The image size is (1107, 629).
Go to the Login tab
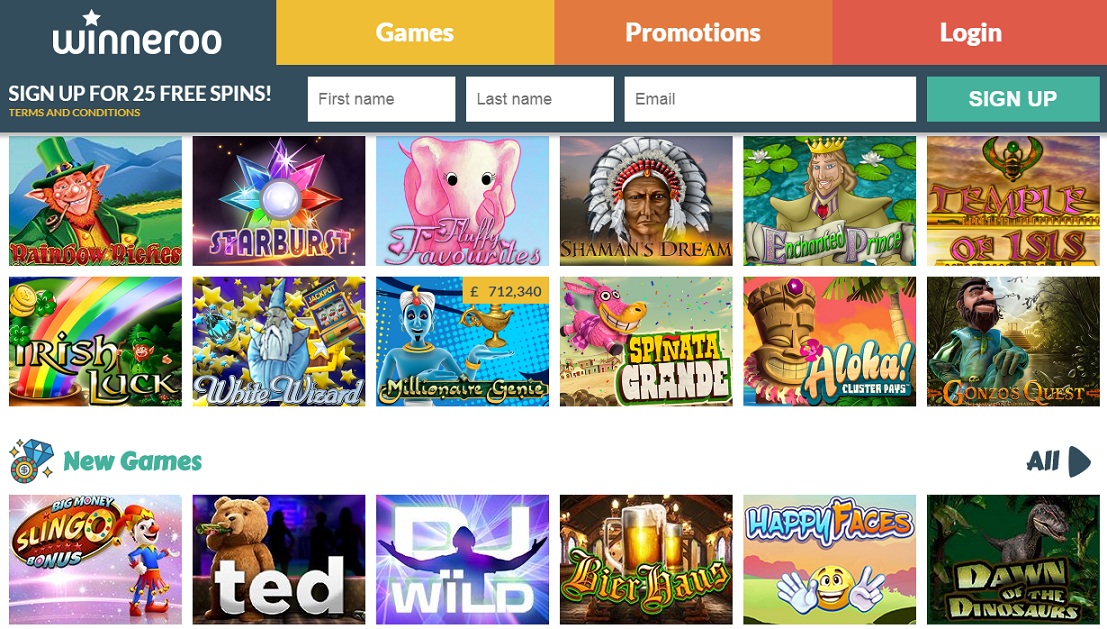pyautogui.click(x=970, y=32)
